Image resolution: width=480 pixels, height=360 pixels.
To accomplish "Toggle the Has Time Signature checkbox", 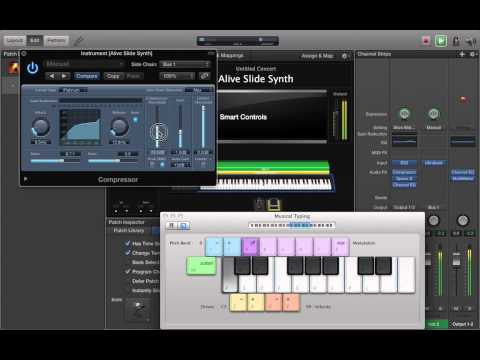I will click(x=128, y=243).
